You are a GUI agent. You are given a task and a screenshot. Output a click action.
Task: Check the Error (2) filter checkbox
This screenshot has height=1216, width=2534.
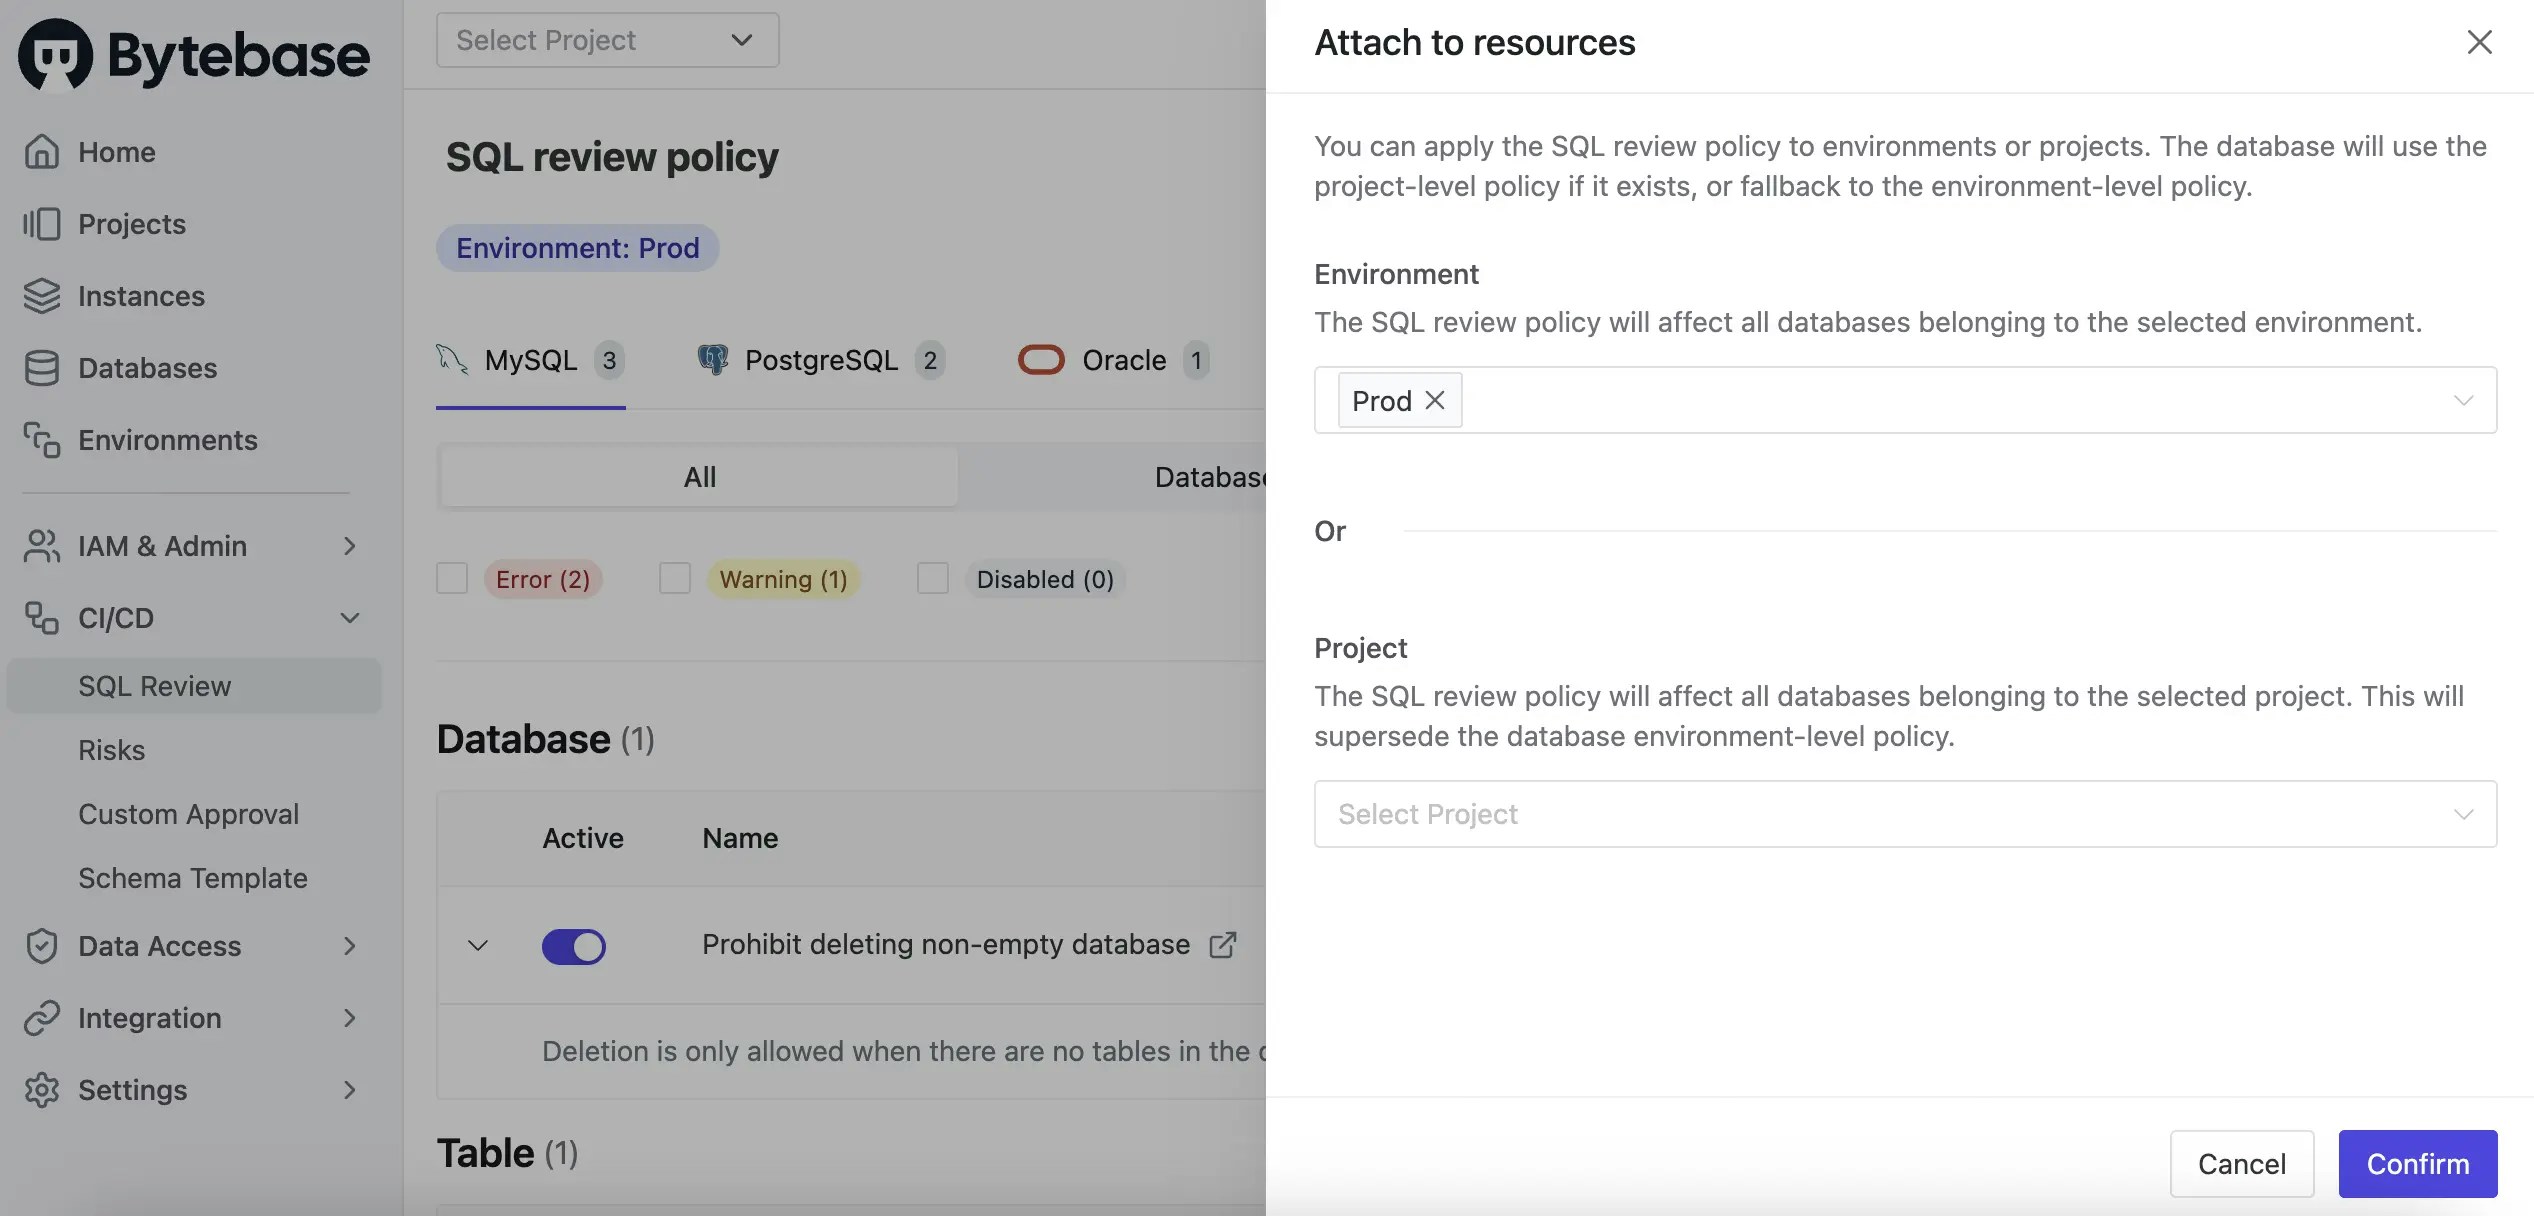452,578
